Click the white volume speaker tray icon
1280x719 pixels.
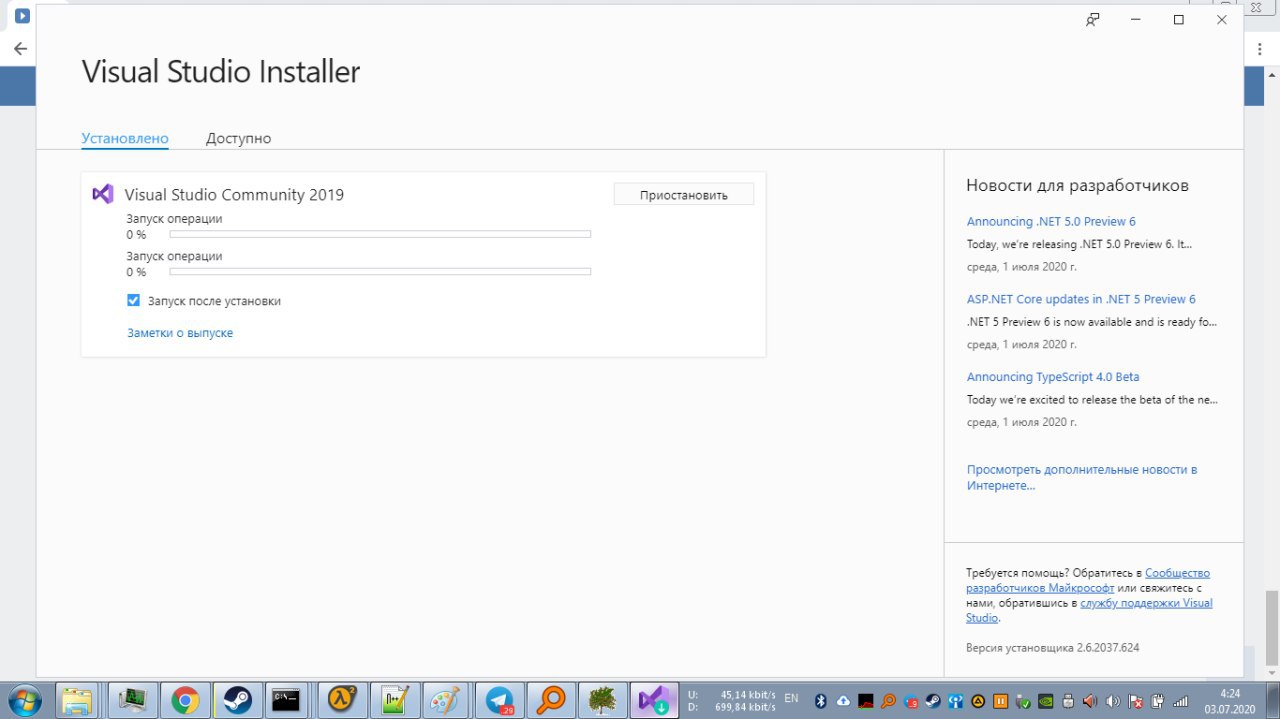(1112, 701)
